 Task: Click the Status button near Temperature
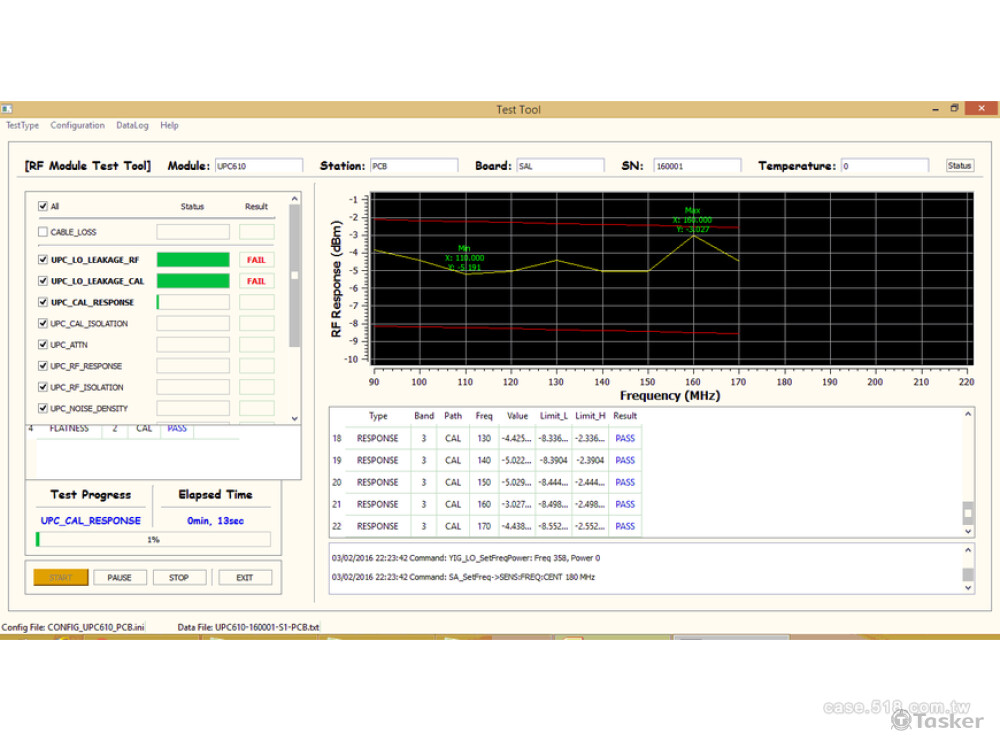(x=959, y=165)
